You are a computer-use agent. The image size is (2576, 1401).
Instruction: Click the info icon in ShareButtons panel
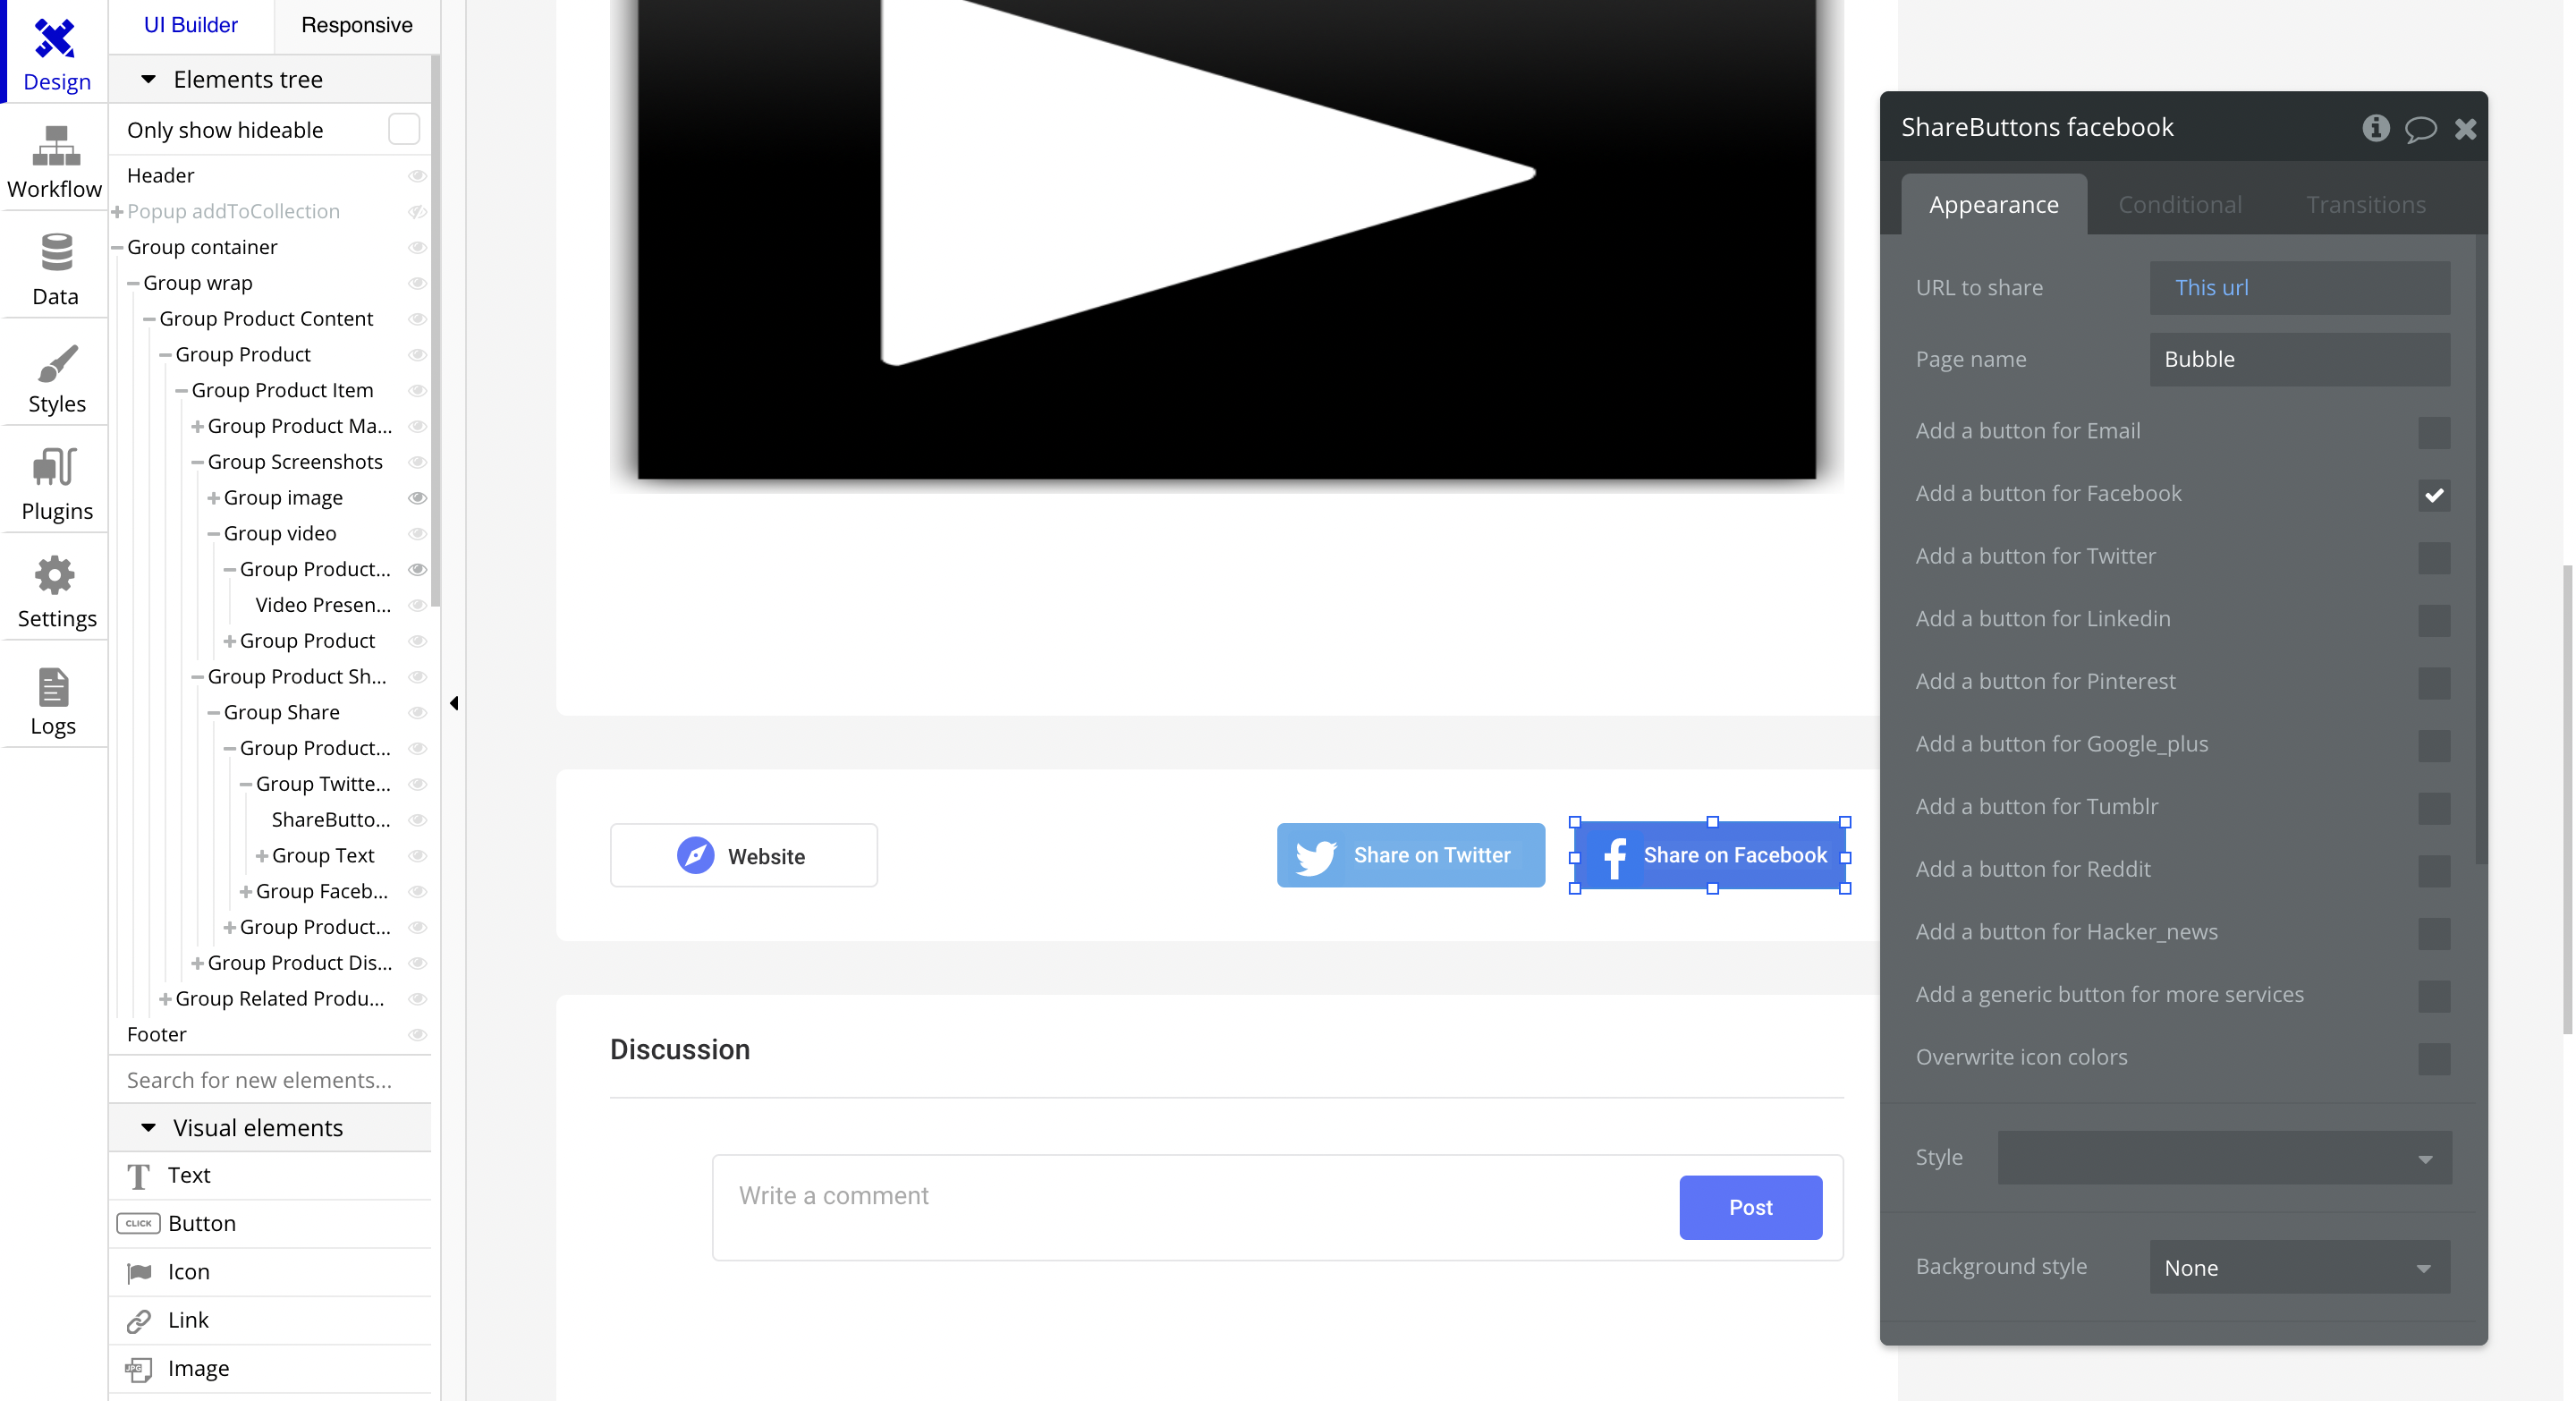2376,128
